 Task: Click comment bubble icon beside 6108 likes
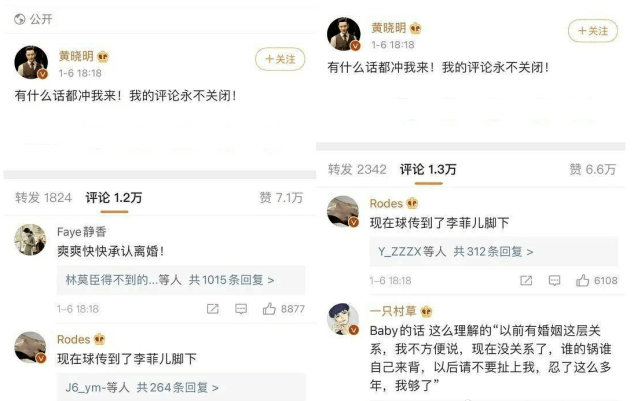coord(554,280)
